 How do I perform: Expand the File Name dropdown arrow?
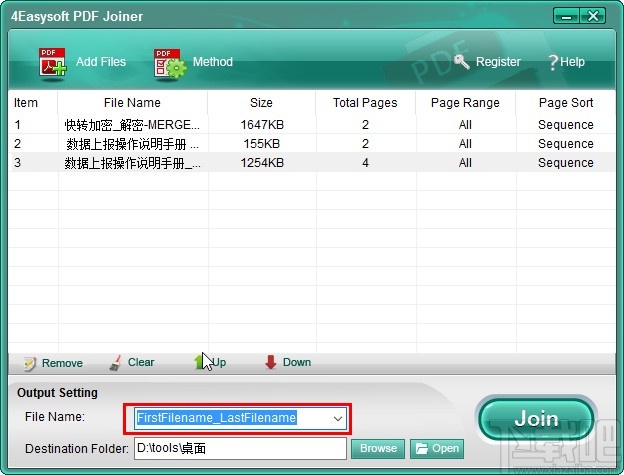(x=338, y=419)
